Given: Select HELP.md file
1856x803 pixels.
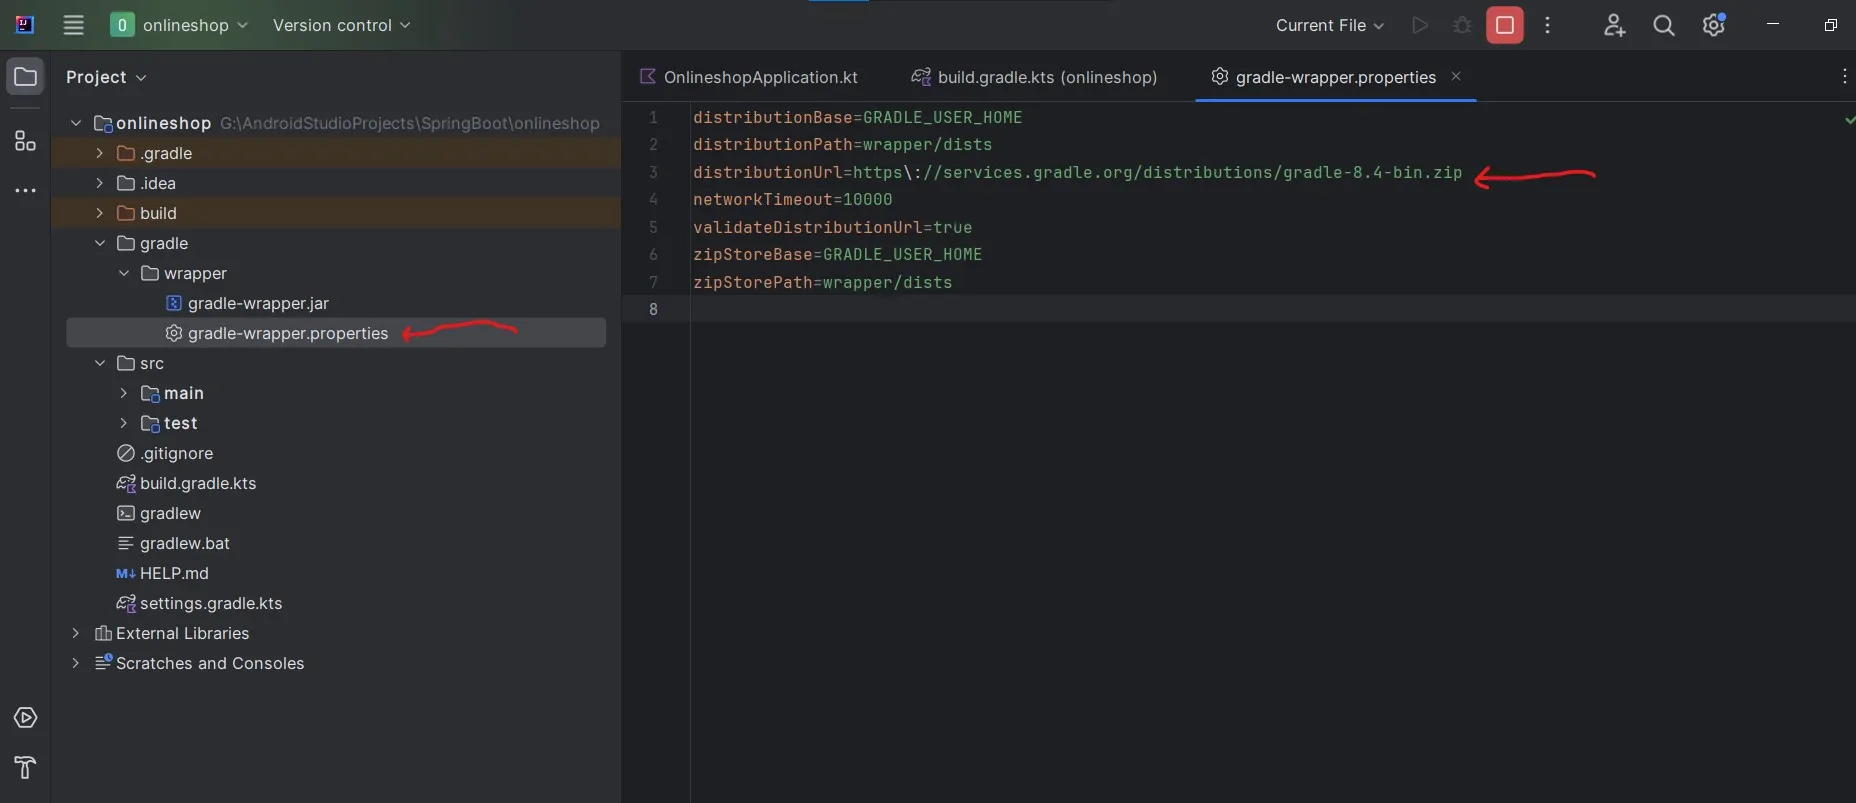Looking at the screenshot, I should (x=174, y=573).
